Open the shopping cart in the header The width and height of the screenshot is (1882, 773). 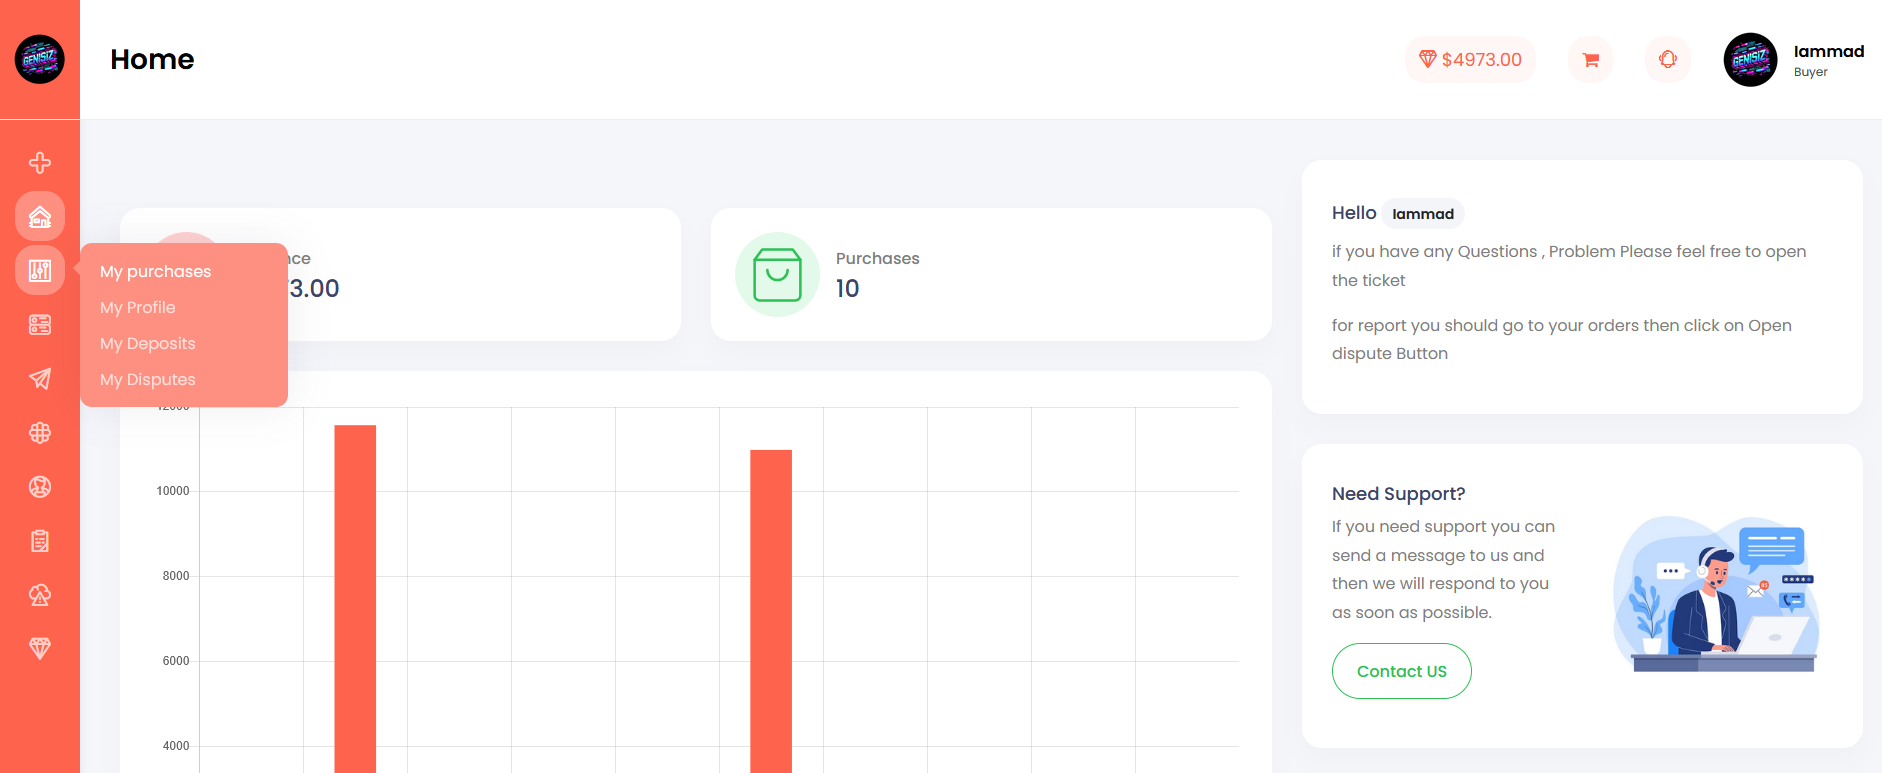tap(1590, 60)
